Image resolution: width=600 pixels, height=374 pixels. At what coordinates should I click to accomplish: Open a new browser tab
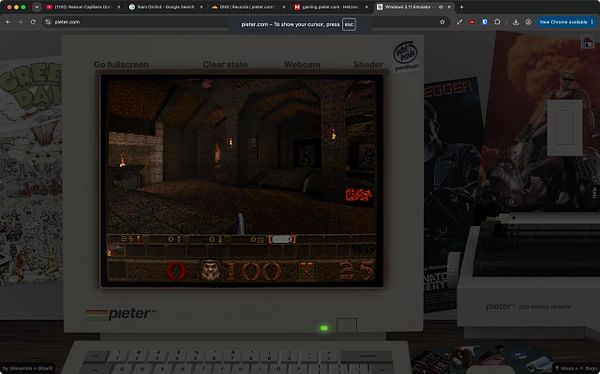(x=461, y=7)
